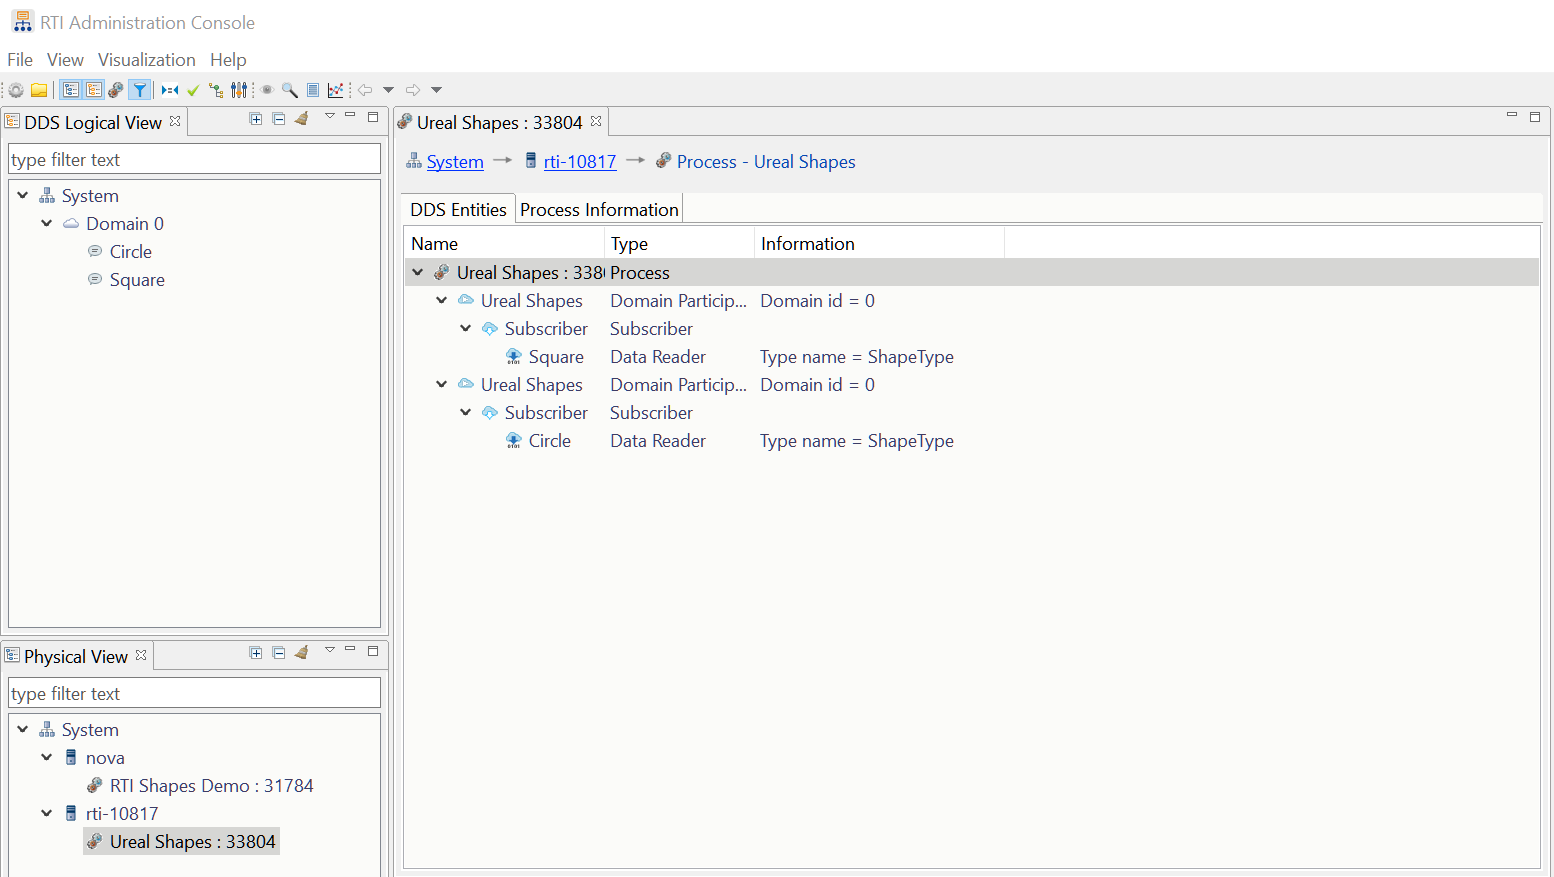Click the gear preferences icon in toolbar
This screenshot has height=877, width=1554.
point(16,90)
